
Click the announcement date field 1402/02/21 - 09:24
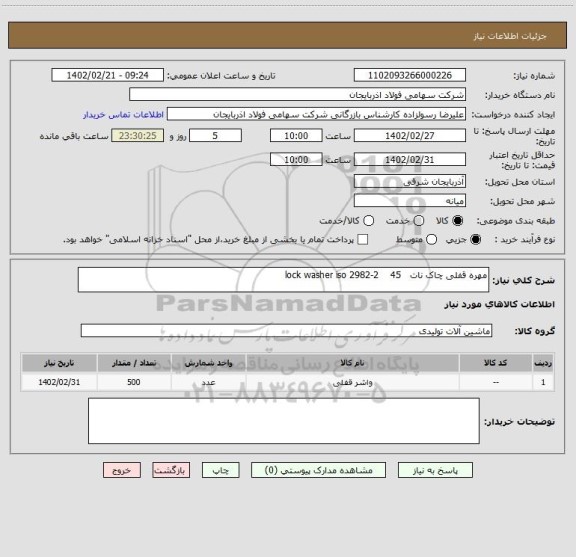click(108, 75)
